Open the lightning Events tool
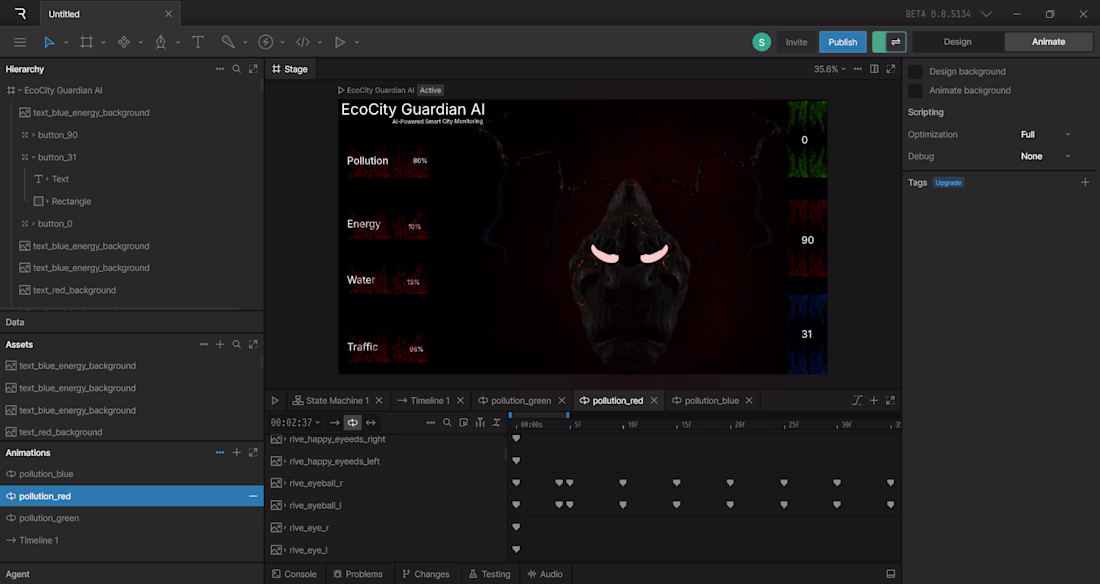Screen dimensions: 1100x584 point(265,42)
